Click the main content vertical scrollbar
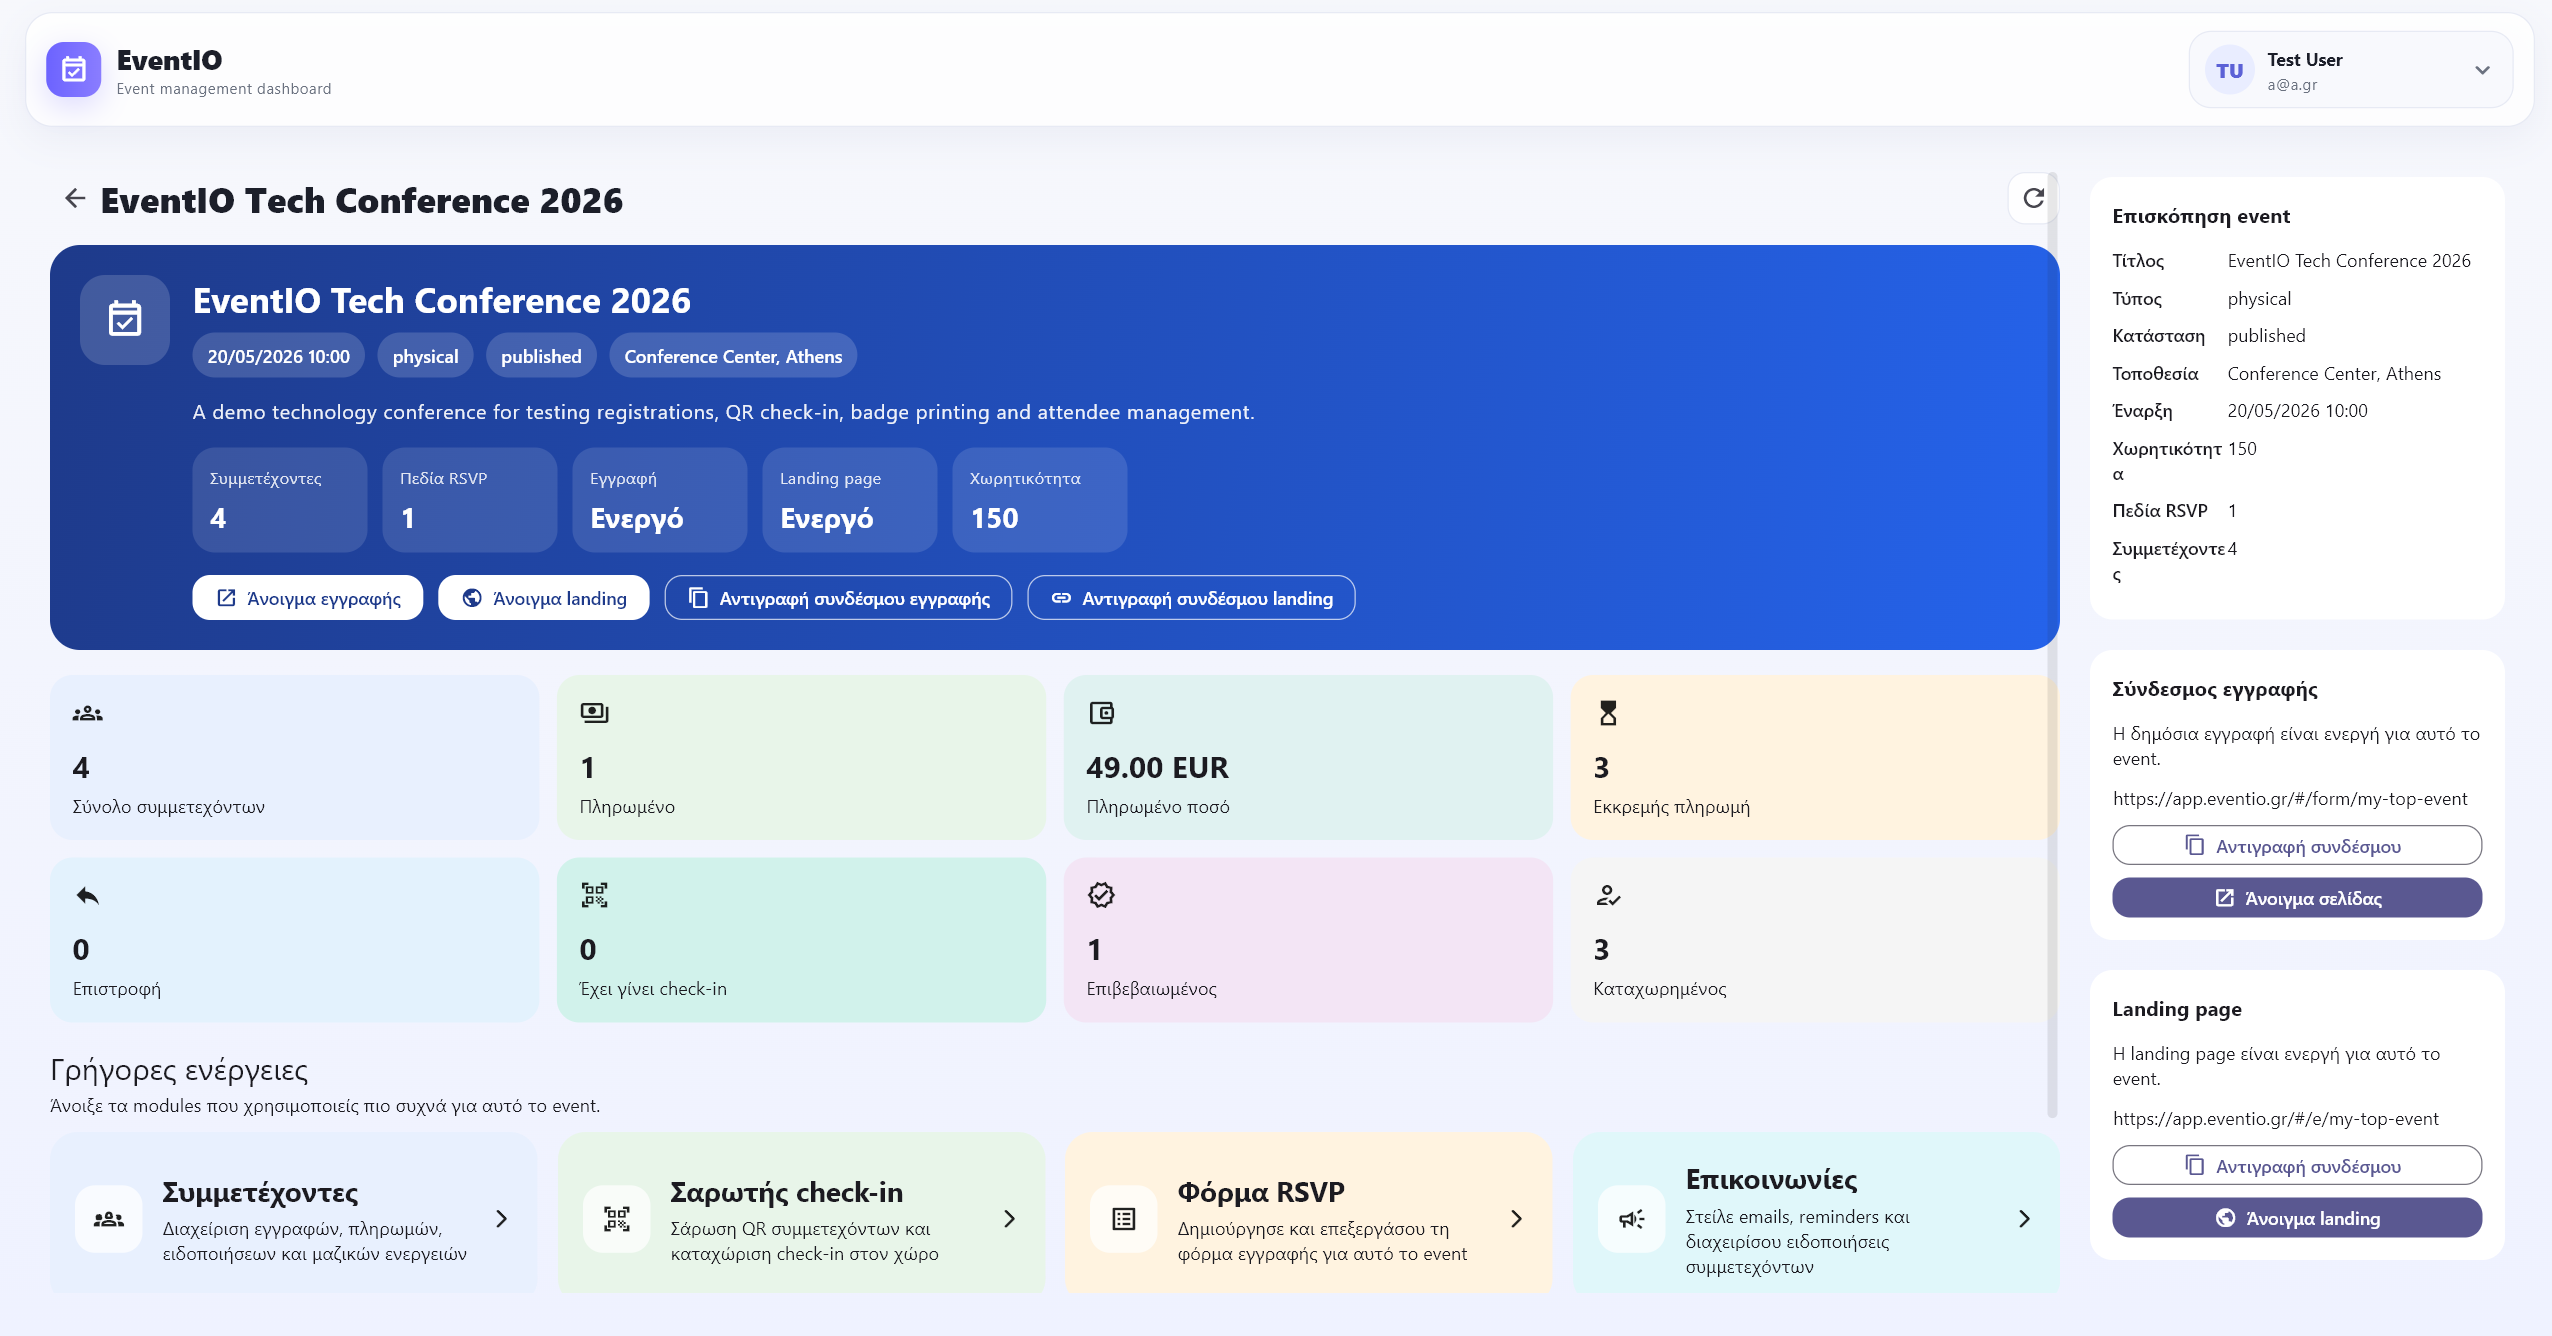 (x=2052, y=645)
